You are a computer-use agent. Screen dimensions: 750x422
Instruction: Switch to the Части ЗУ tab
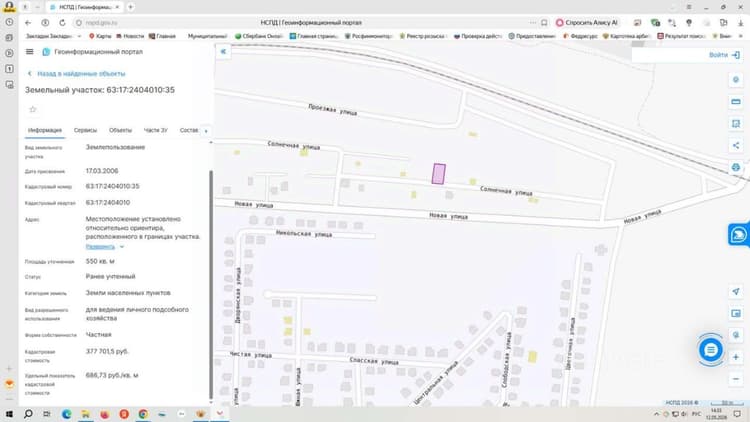[x=155, y=130]
